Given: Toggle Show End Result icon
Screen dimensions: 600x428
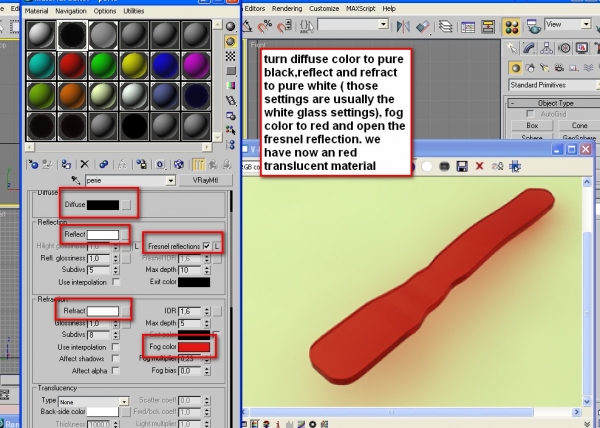Looking at the screenshot, I should pos(198,165).
